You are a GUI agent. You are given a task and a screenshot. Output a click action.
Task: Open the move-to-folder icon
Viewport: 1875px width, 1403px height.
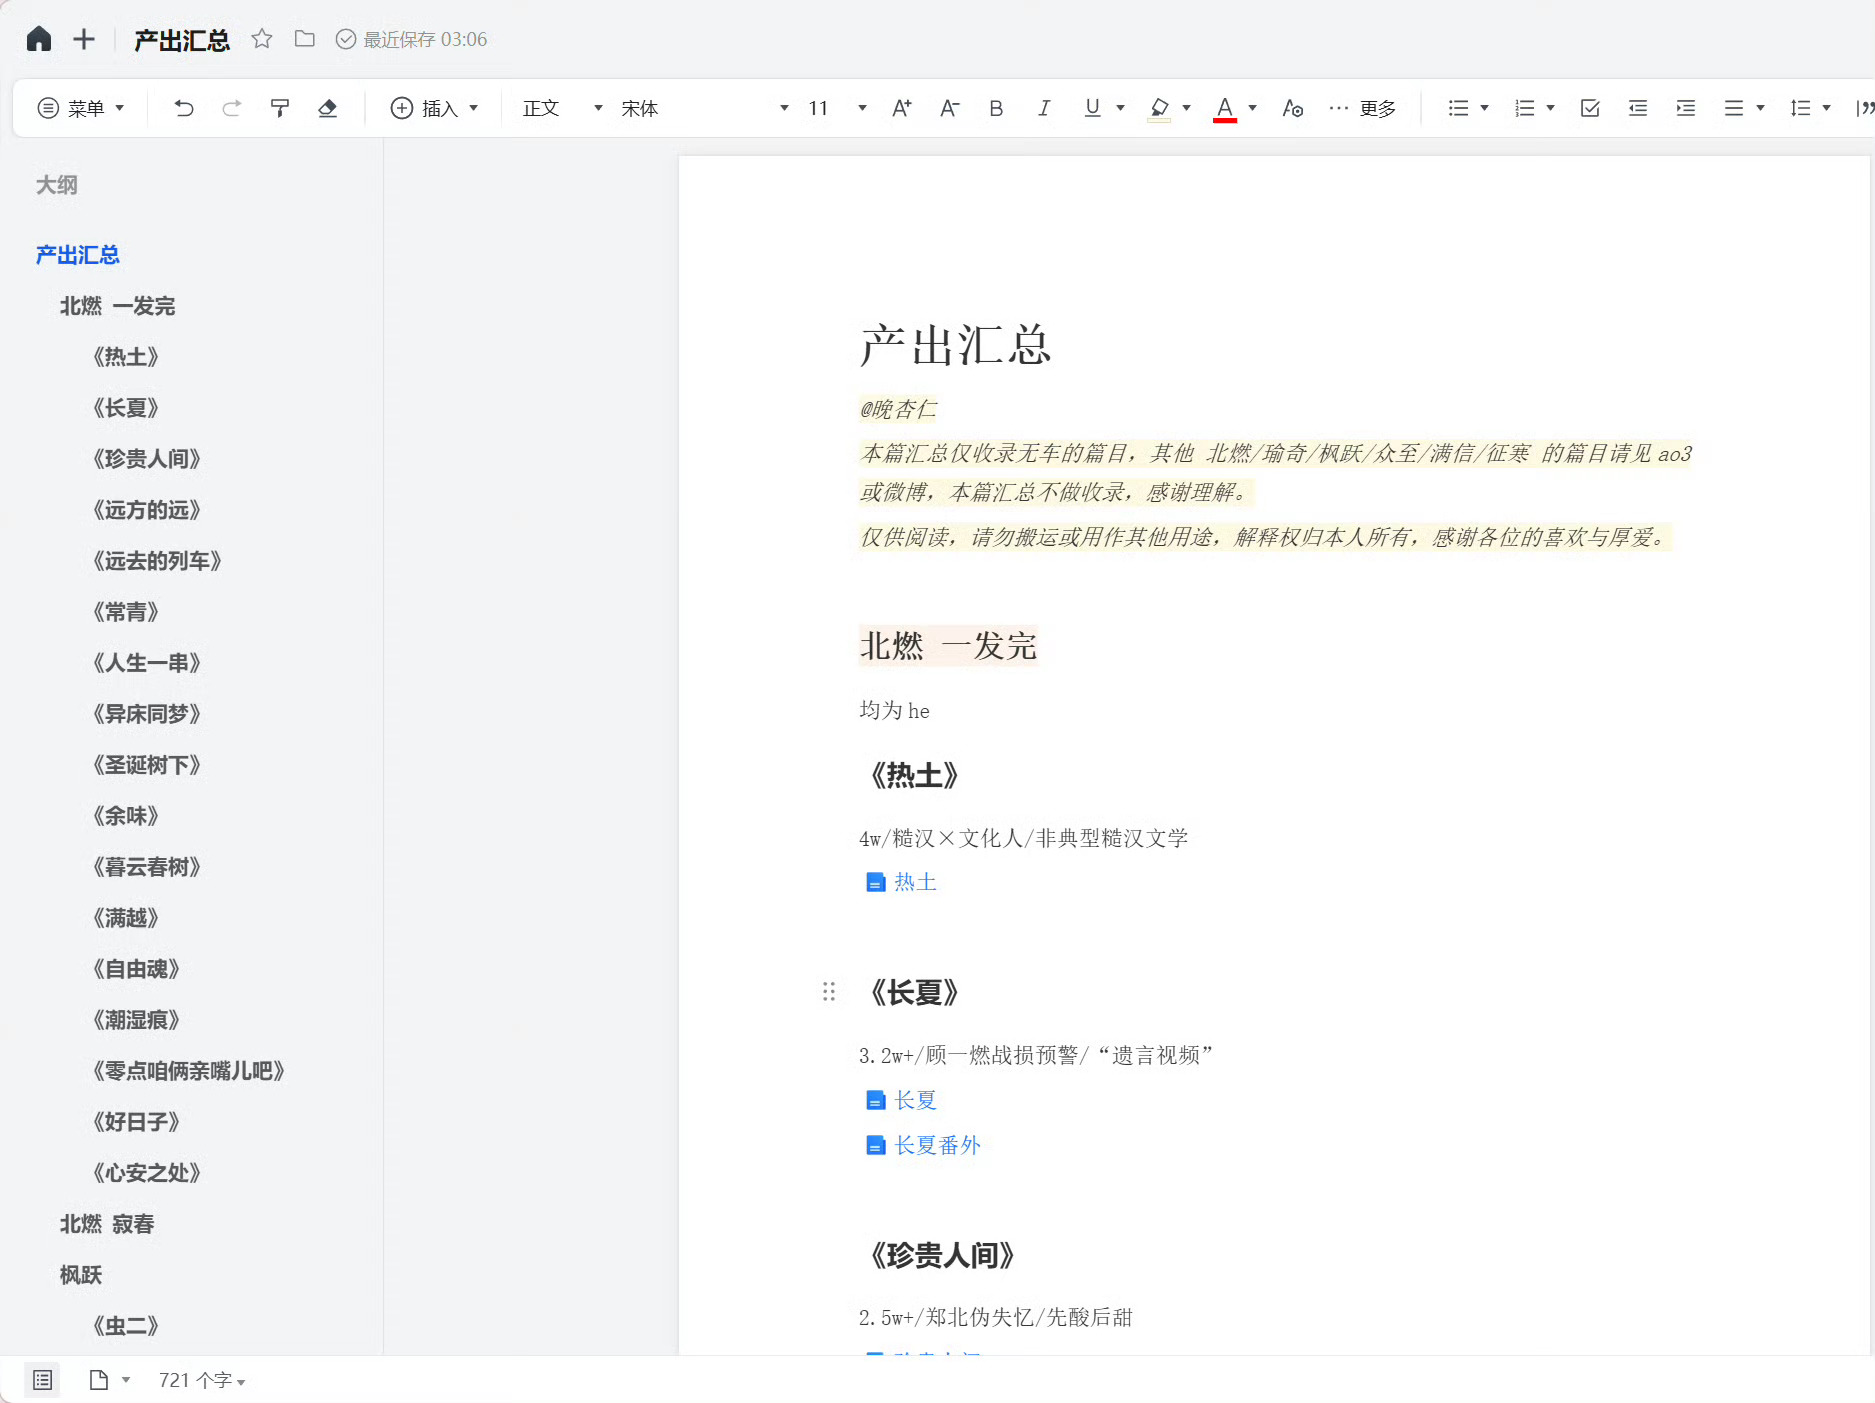[x=305, y=39]
